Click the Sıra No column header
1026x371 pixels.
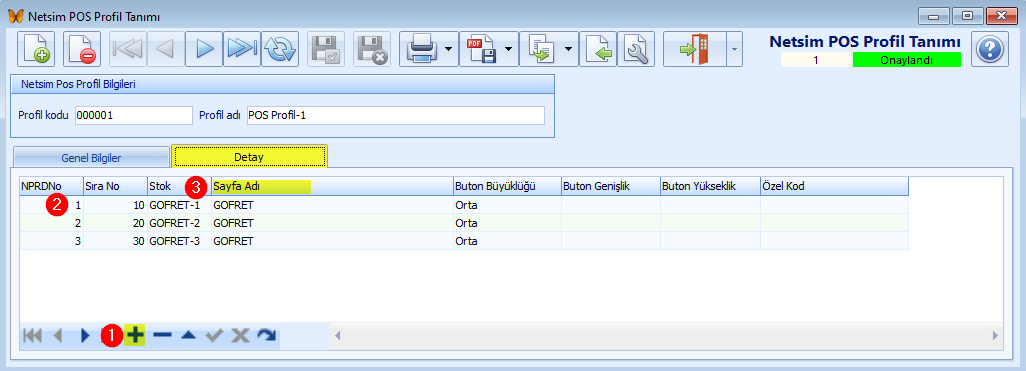[x=115, y=186]
